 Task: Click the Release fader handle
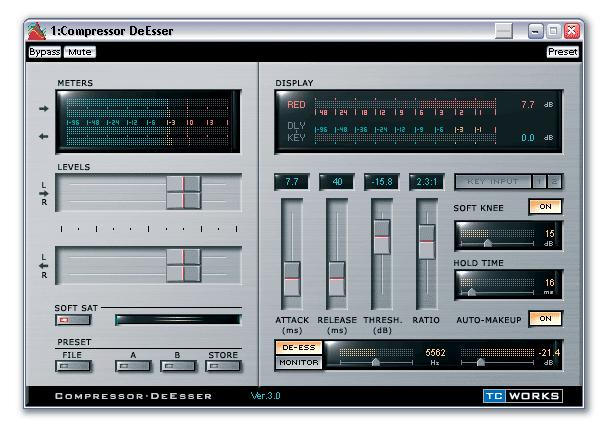click(337, 279)
